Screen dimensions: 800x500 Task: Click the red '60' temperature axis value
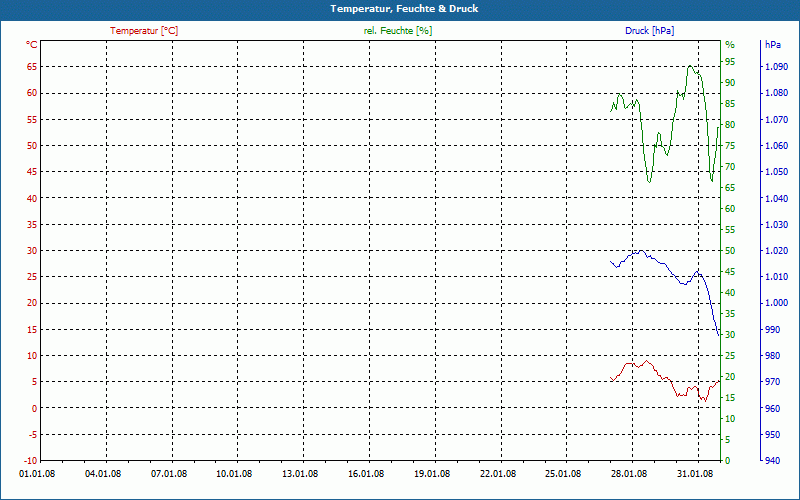pyautogui.click(x=32, y=93)
